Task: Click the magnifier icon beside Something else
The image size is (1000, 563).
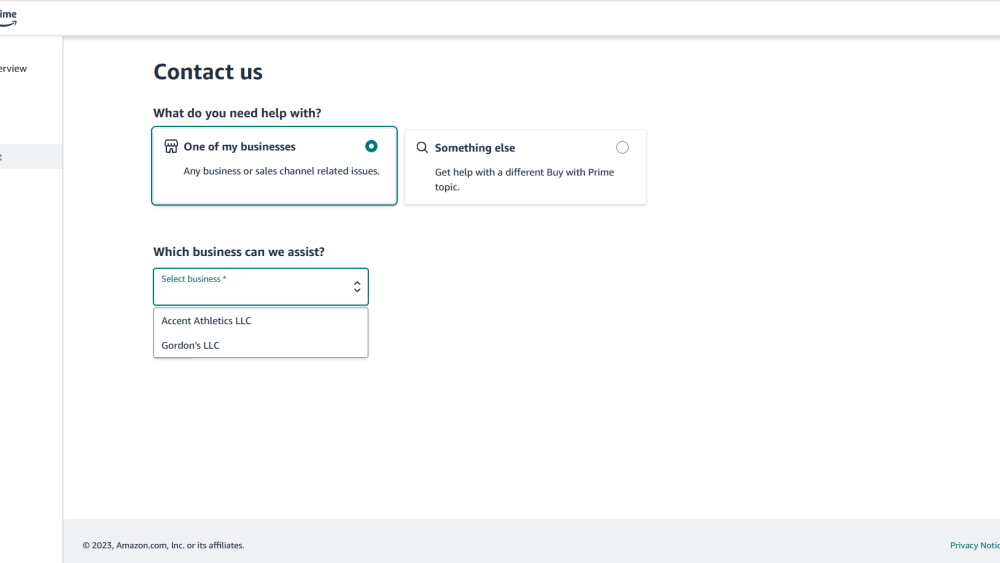Action: 422,147
